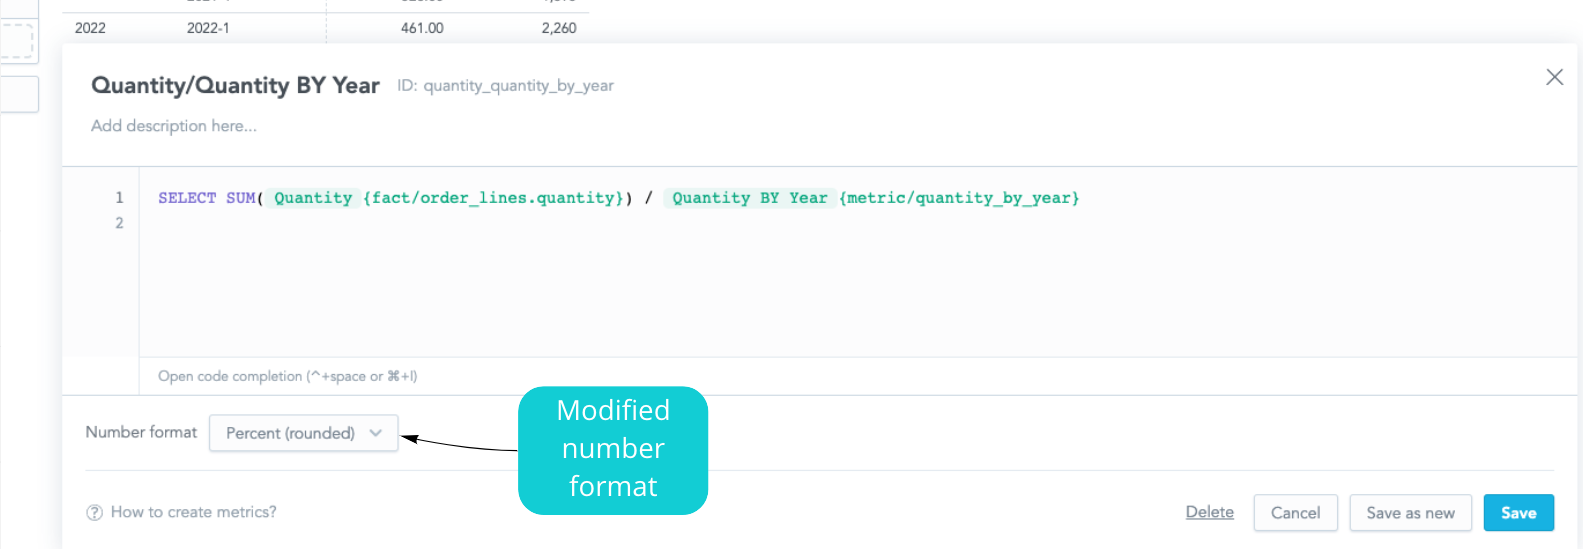The height and width of the screenshot is (549, 1583).
Task: Select the Quantity BY Year metric token
Action: (x=749, y=198)
